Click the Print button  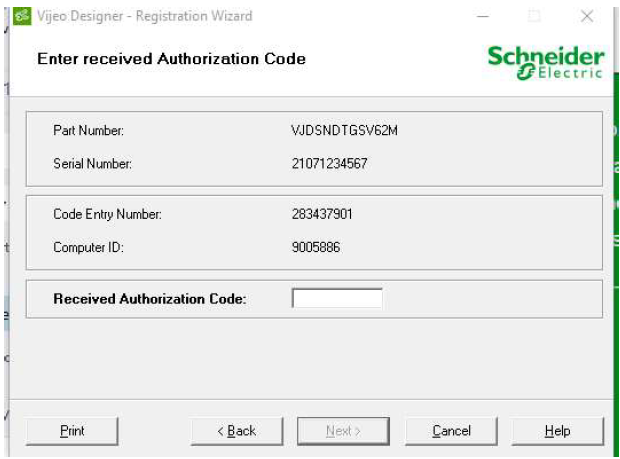click(x=72, y=431)
